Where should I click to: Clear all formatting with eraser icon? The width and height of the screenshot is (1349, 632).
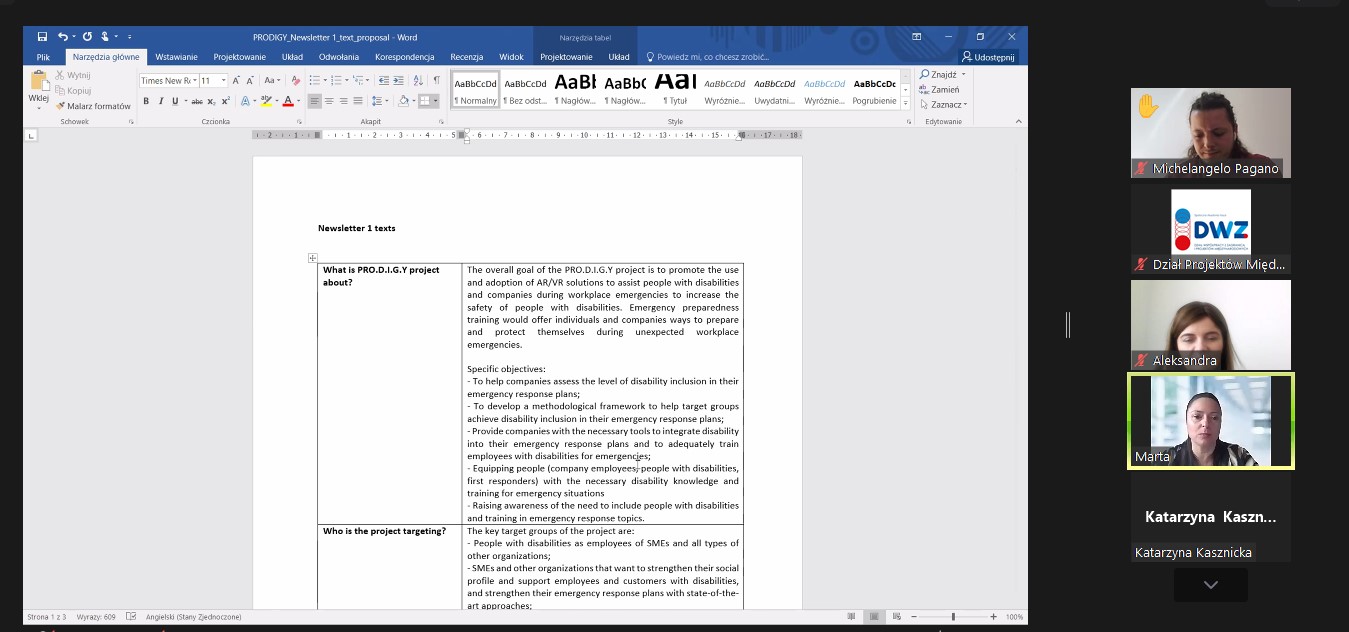(x=295, y=80)
